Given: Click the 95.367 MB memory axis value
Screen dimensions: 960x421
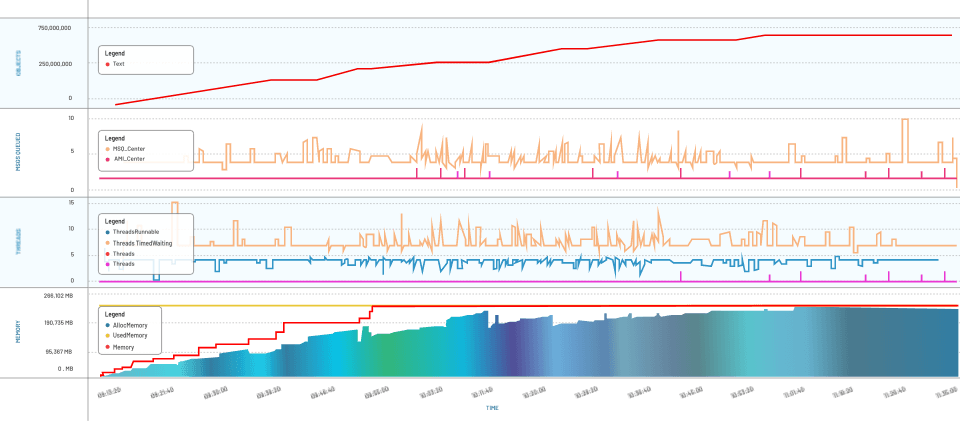Looking at the screenshot, I should 60,352.
